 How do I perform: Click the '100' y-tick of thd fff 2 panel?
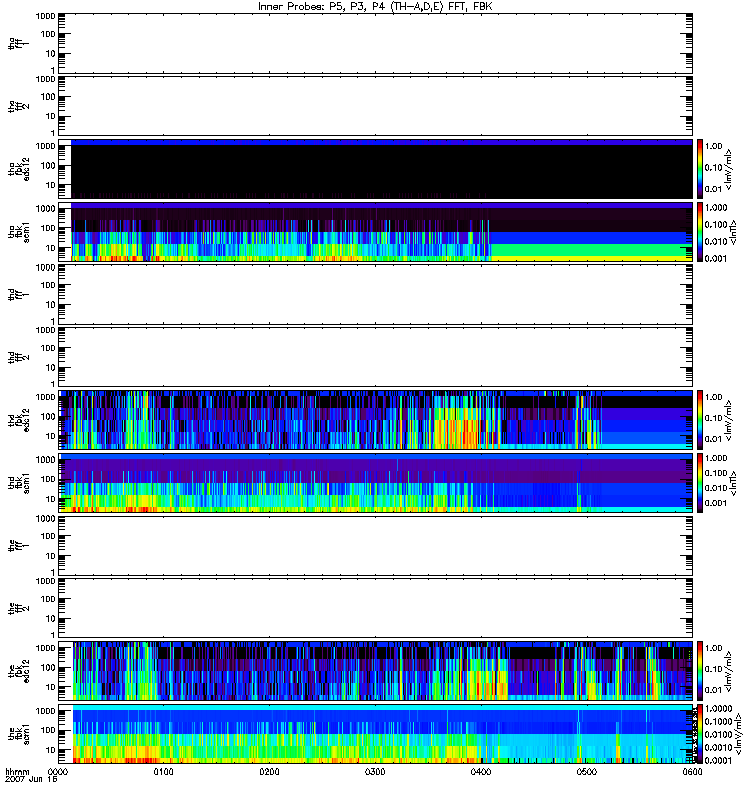click(48, 348)
